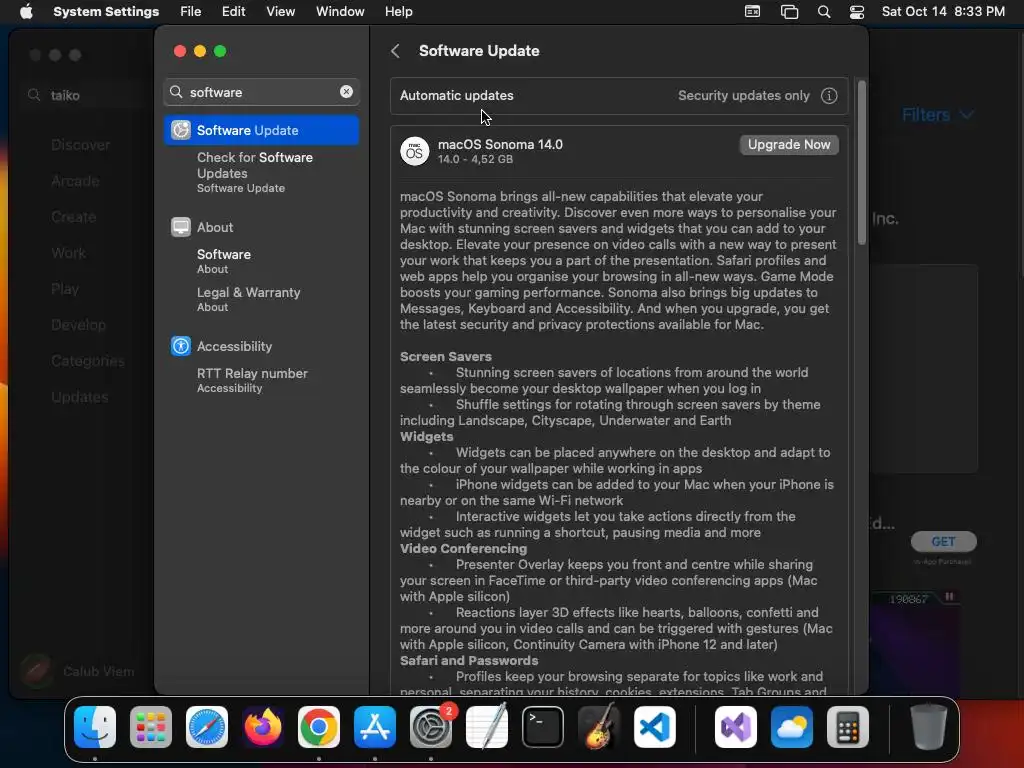Open Launchpad from the Dock

(151, 727)
